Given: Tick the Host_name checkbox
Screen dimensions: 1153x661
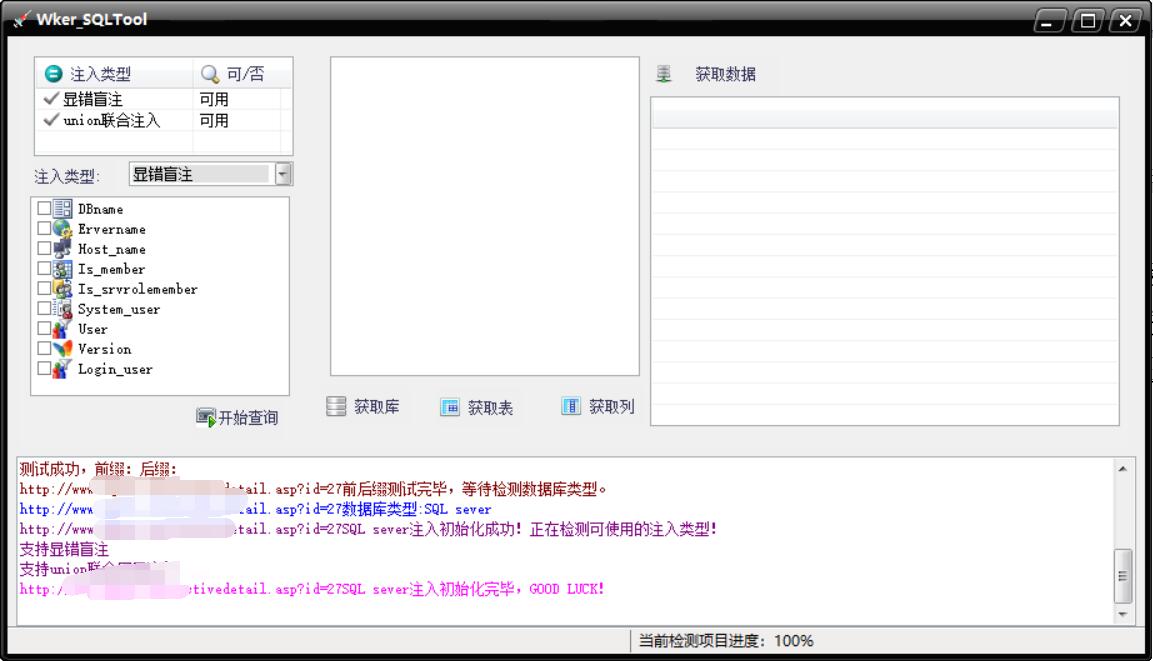Looking at the screenshot, I should [x=44, y=248].
